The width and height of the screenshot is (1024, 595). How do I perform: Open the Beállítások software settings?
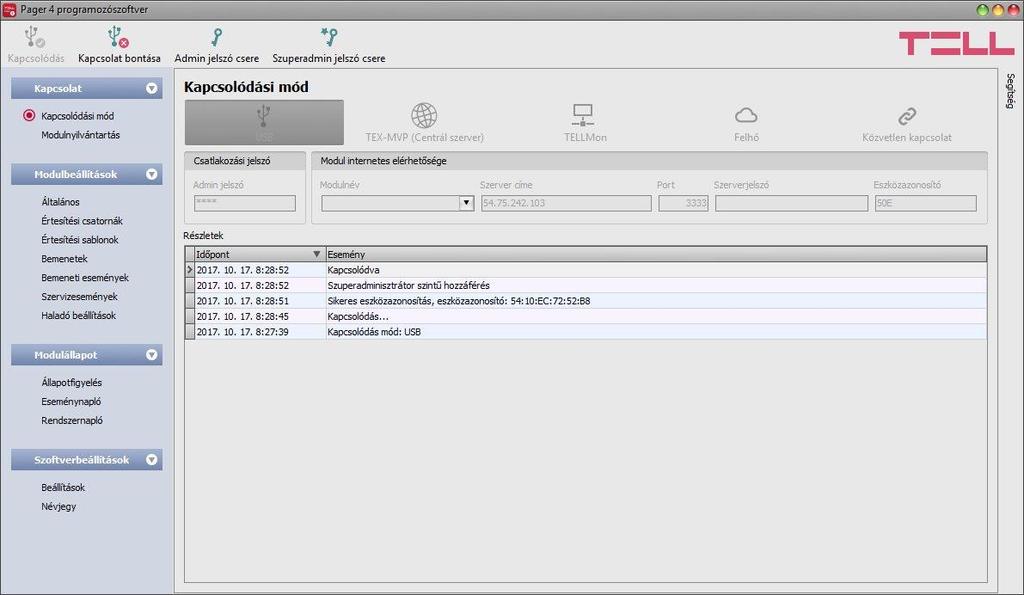click(63, 487)
